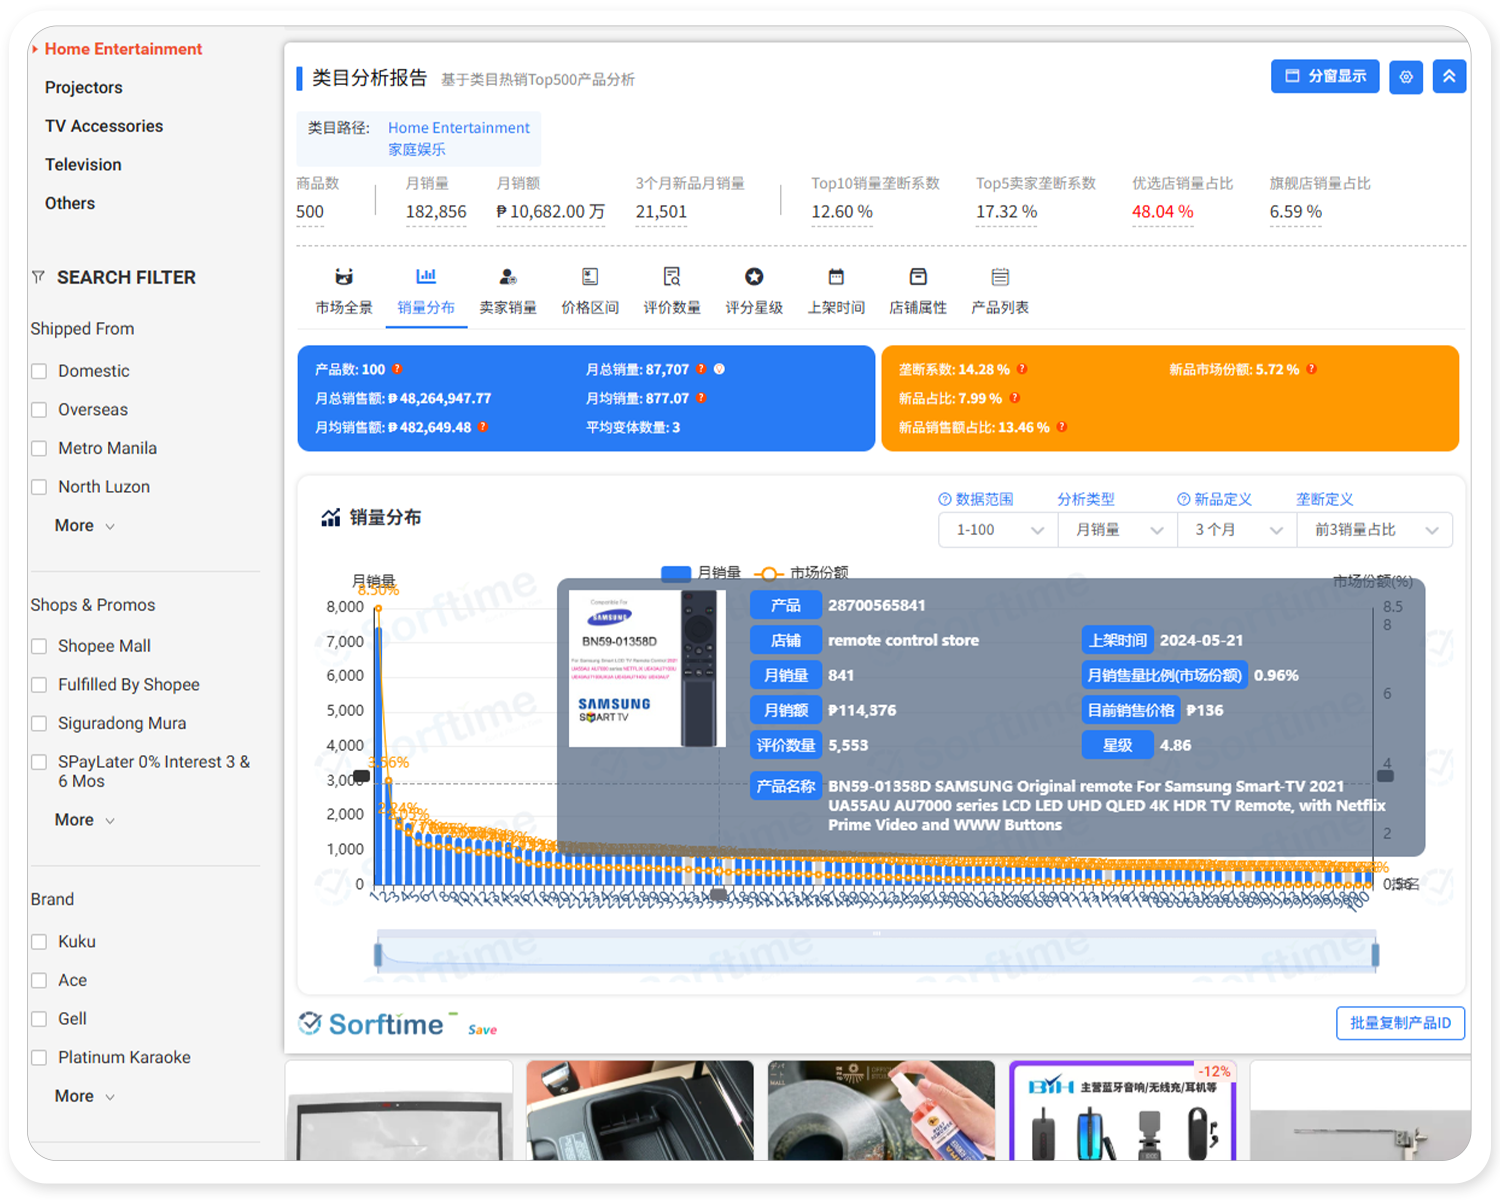Select the 卖家销量 seller sales icon
Image resolution: width=1500 pixels, height=1200 pixels.
tap(508, 288)
